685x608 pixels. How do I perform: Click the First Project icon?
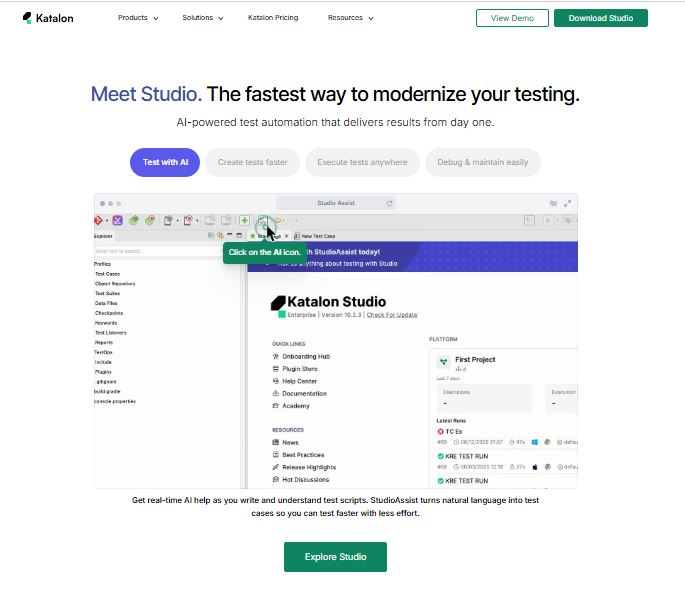point(443,361)
